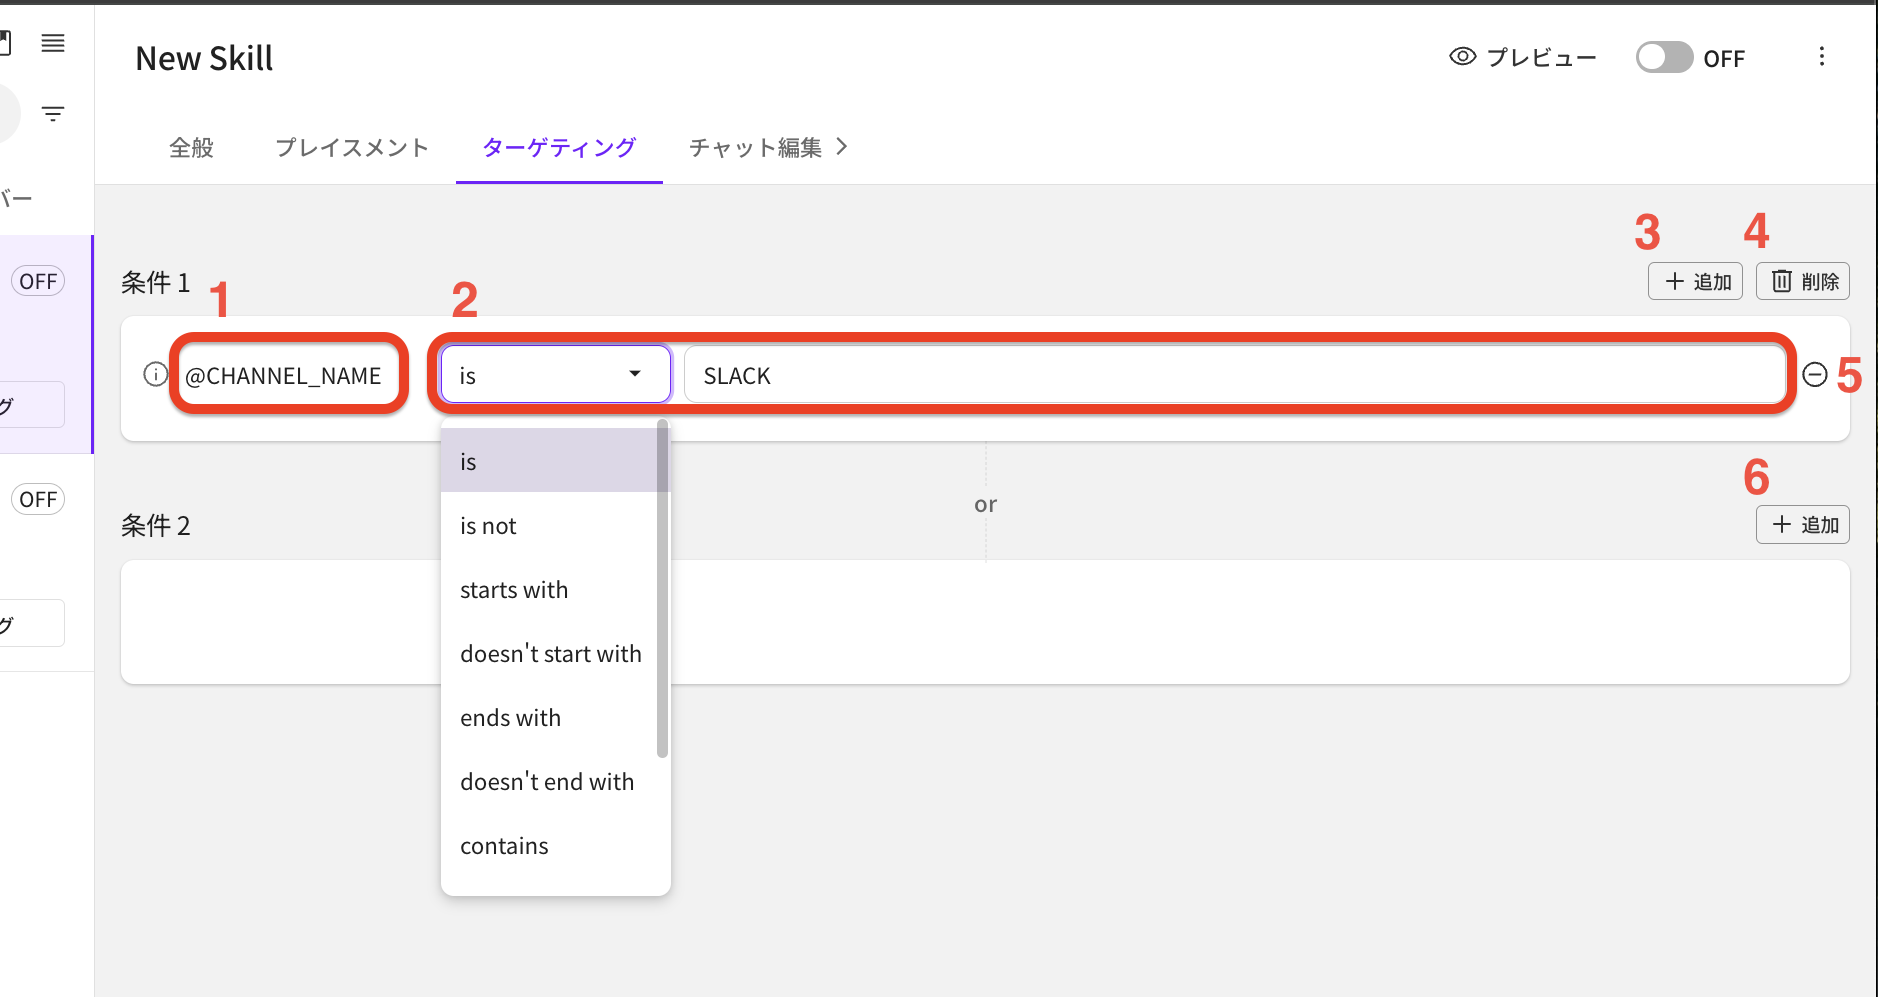
Task: Click the 追加 button for 条件 2
Action: tap(1802, 525)
